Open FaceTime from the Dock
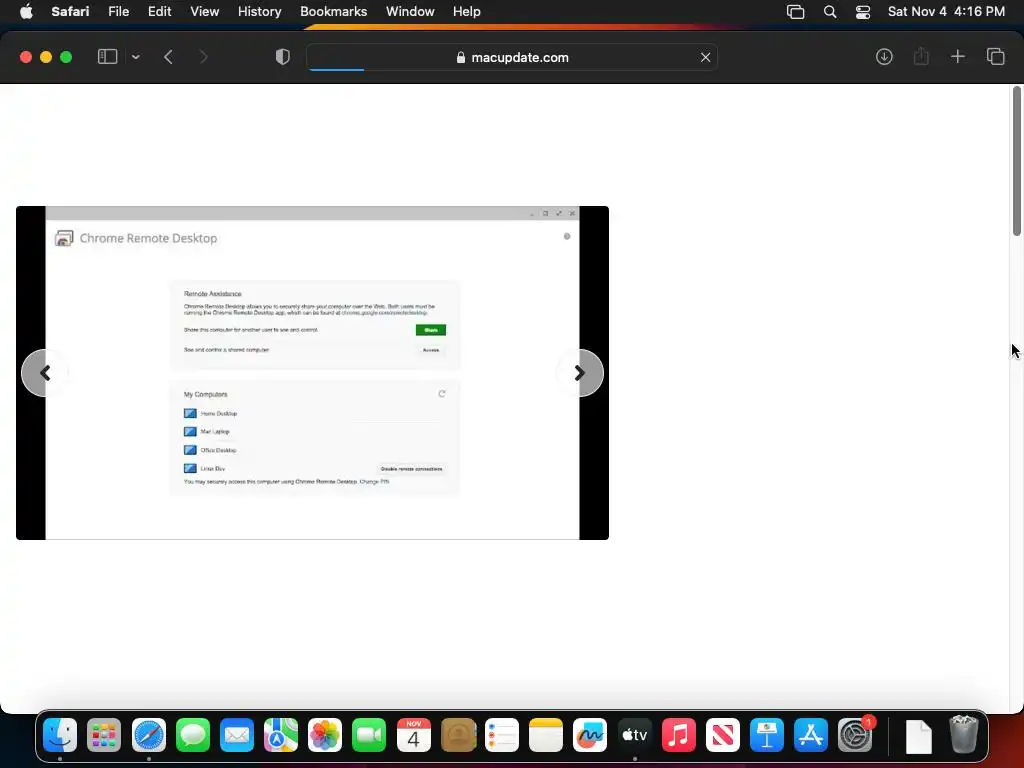 pyautogui.click(x=369, y=735)
